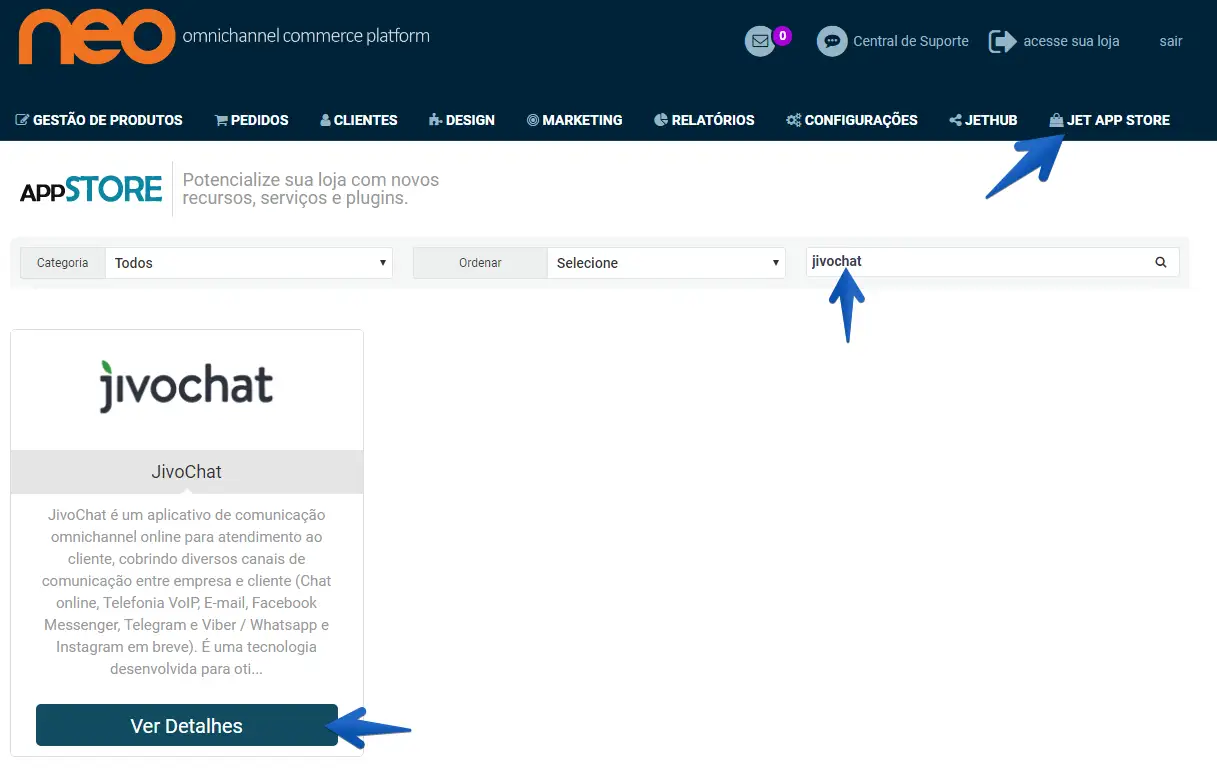
Task: Open the mail envelope icon
Action: click(761, 41)
